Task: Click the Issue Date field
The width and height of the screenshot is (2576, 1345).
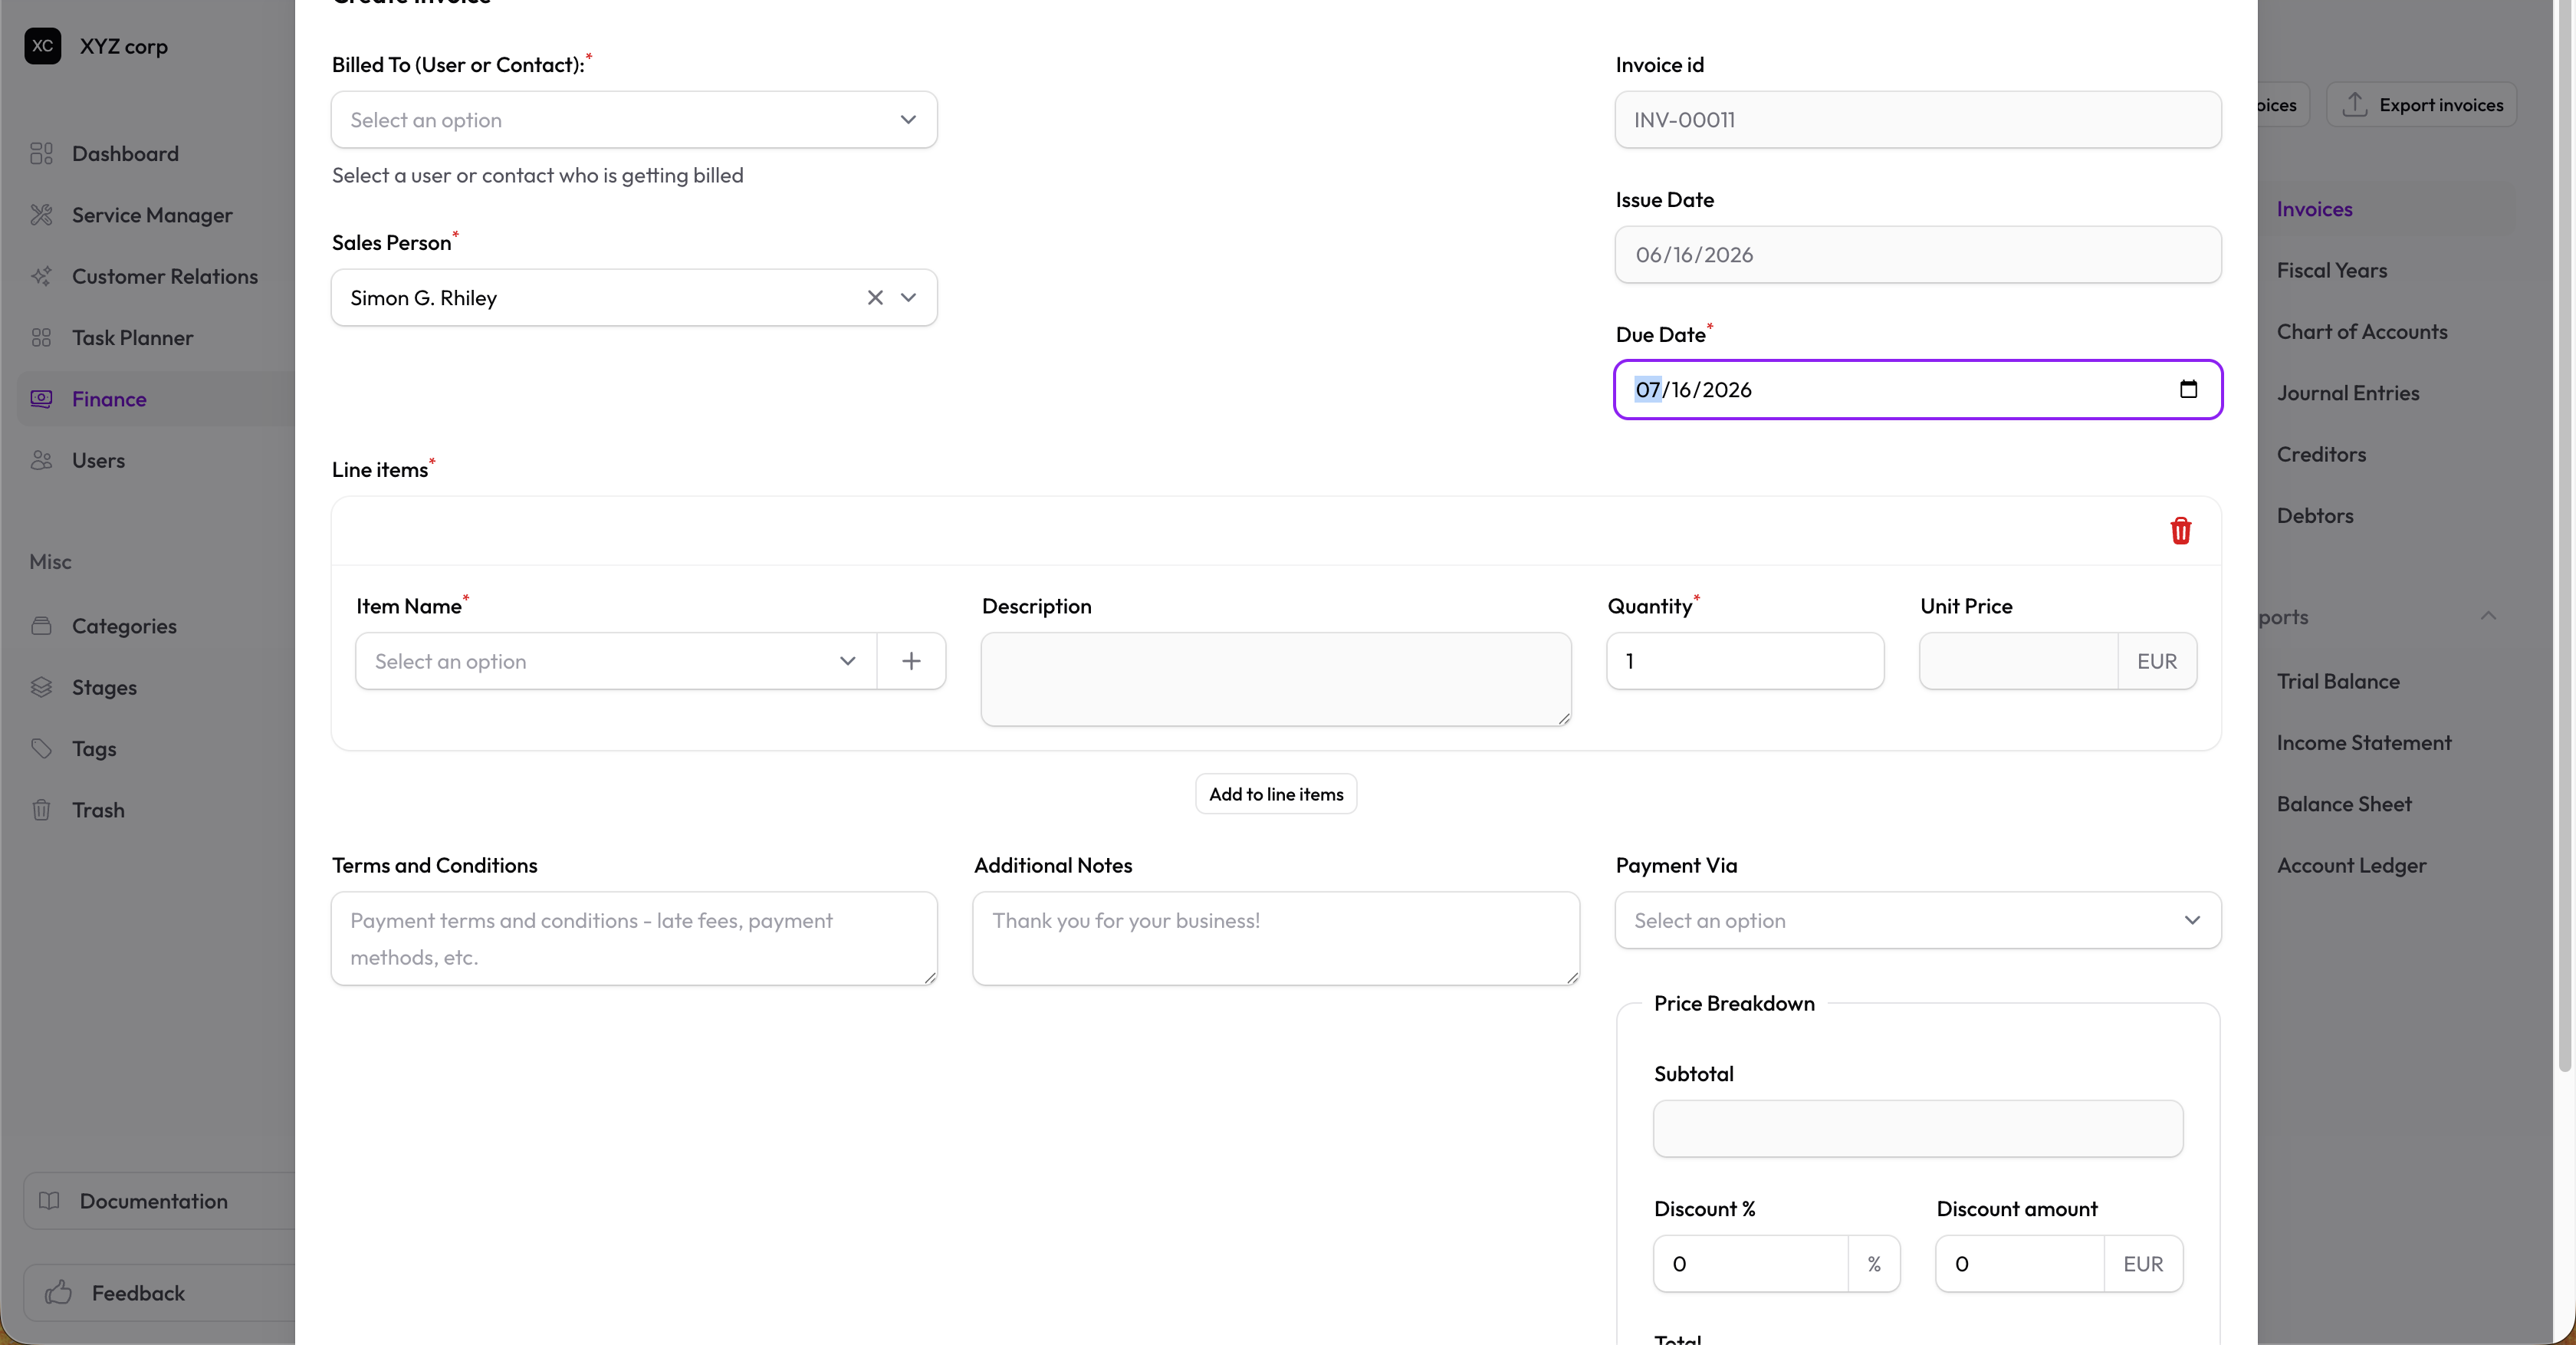Action: 1918,255
